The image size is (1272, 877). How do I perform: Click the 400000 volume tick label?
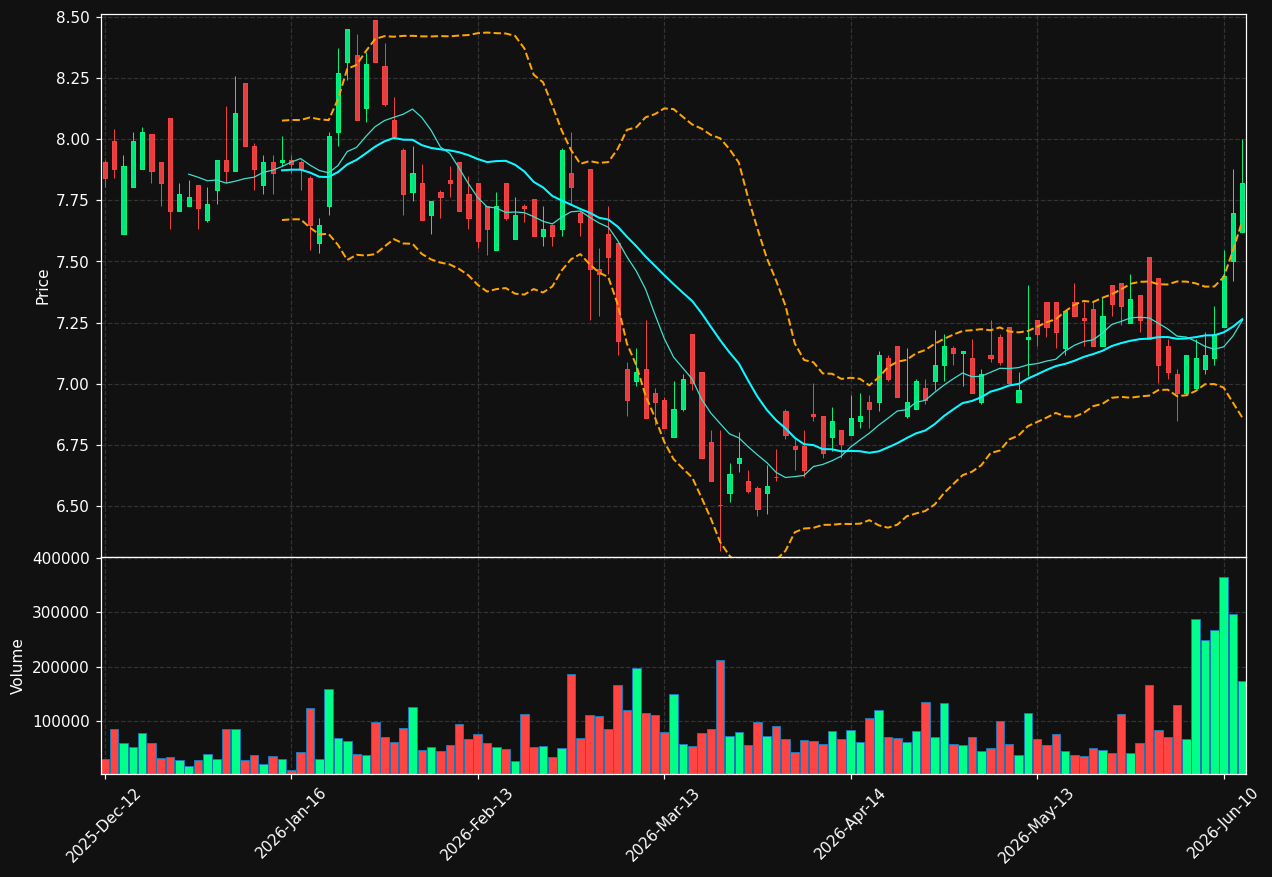pyautogui.click(x=64, y=558)
